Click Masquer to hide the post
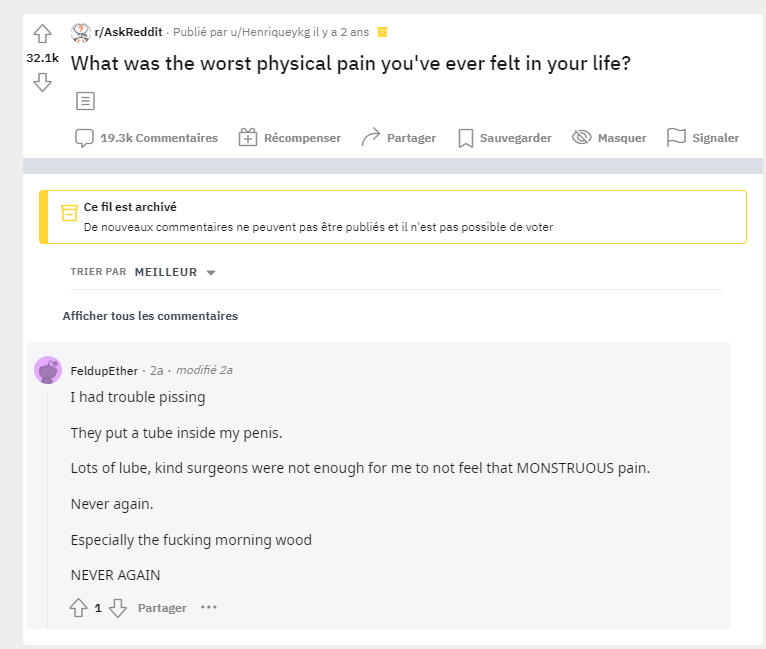The height and width of the screenshot is (649, 766). click(x=609, y=138)
